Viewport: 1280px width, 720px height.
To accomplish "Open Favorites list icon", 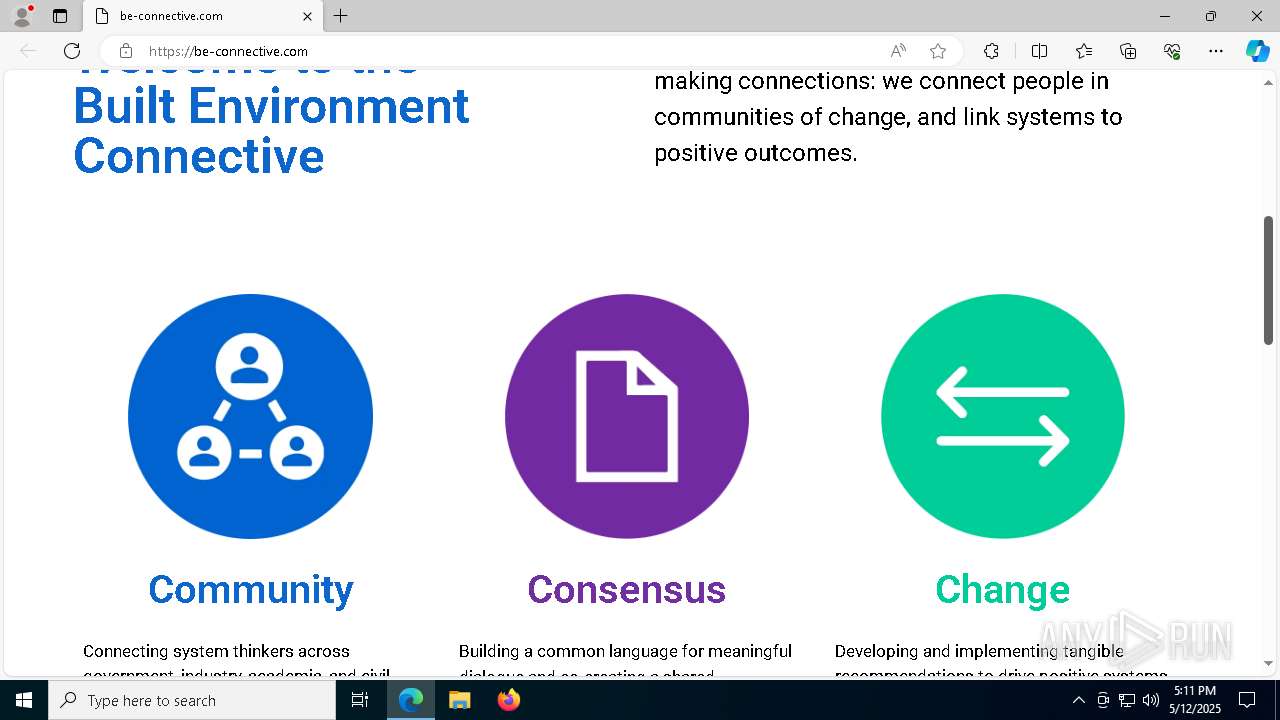I will click(1084, 51).
